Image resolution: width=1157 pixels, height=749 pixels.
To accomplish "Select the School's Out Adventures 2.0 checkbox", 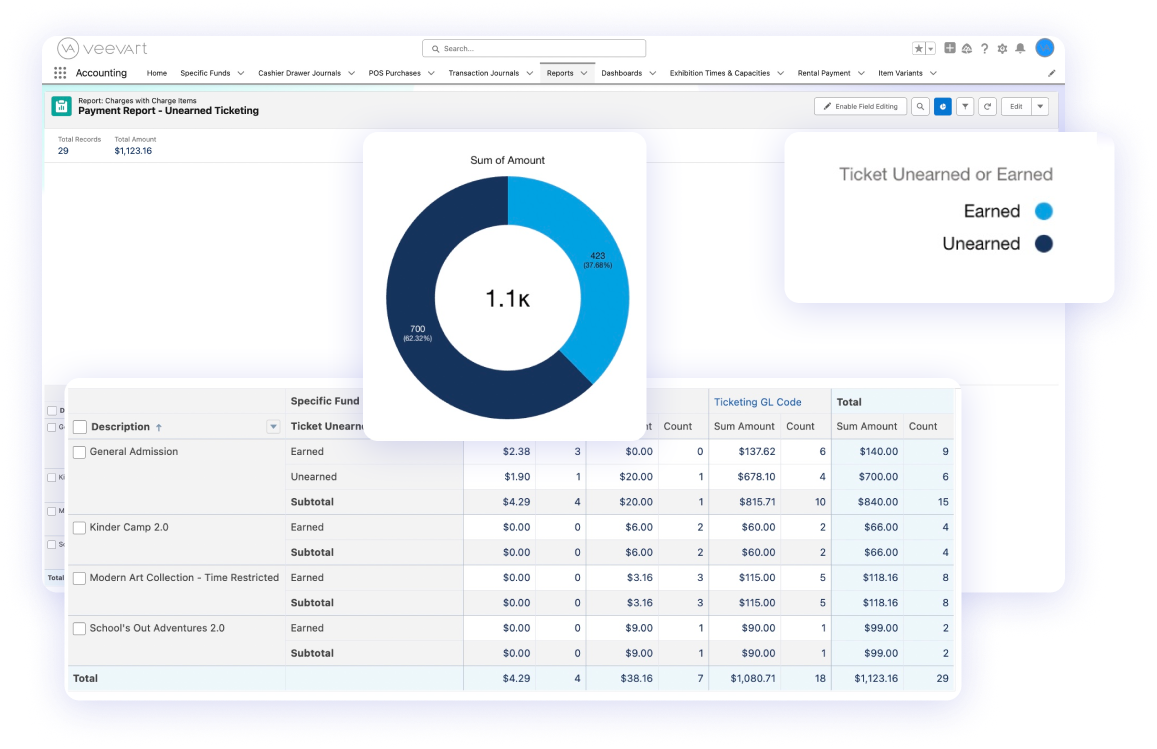I will click(80, 629).
